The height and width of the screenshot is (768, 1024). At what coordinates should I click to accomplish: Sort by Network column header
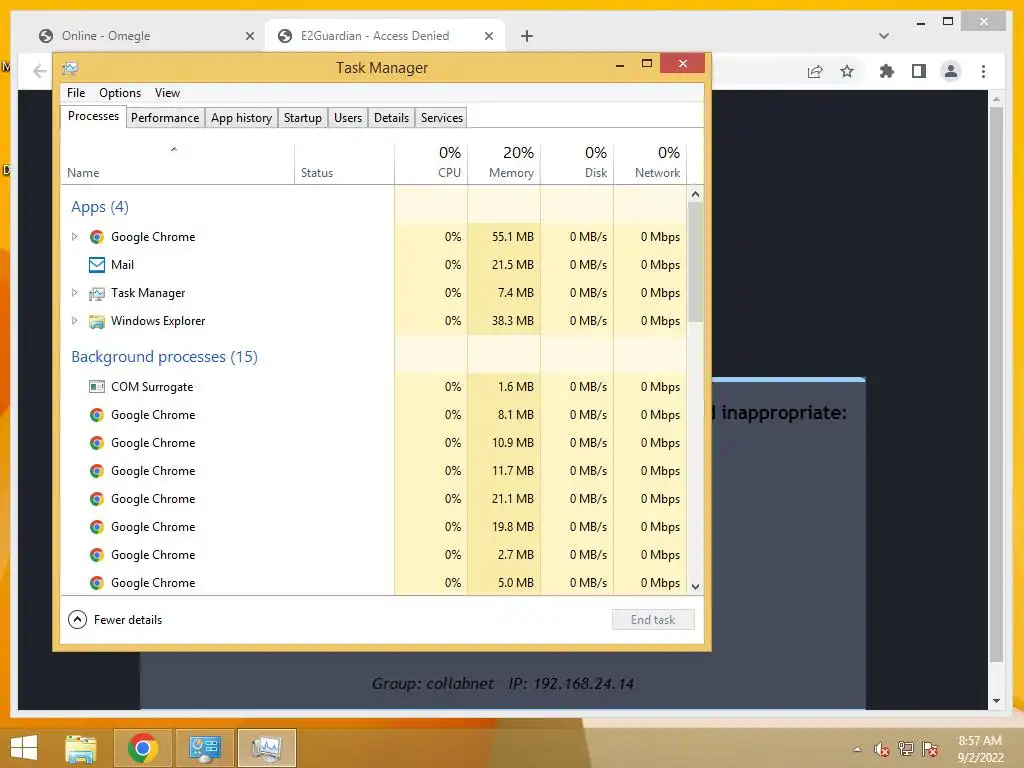click(x=650, y=163)
